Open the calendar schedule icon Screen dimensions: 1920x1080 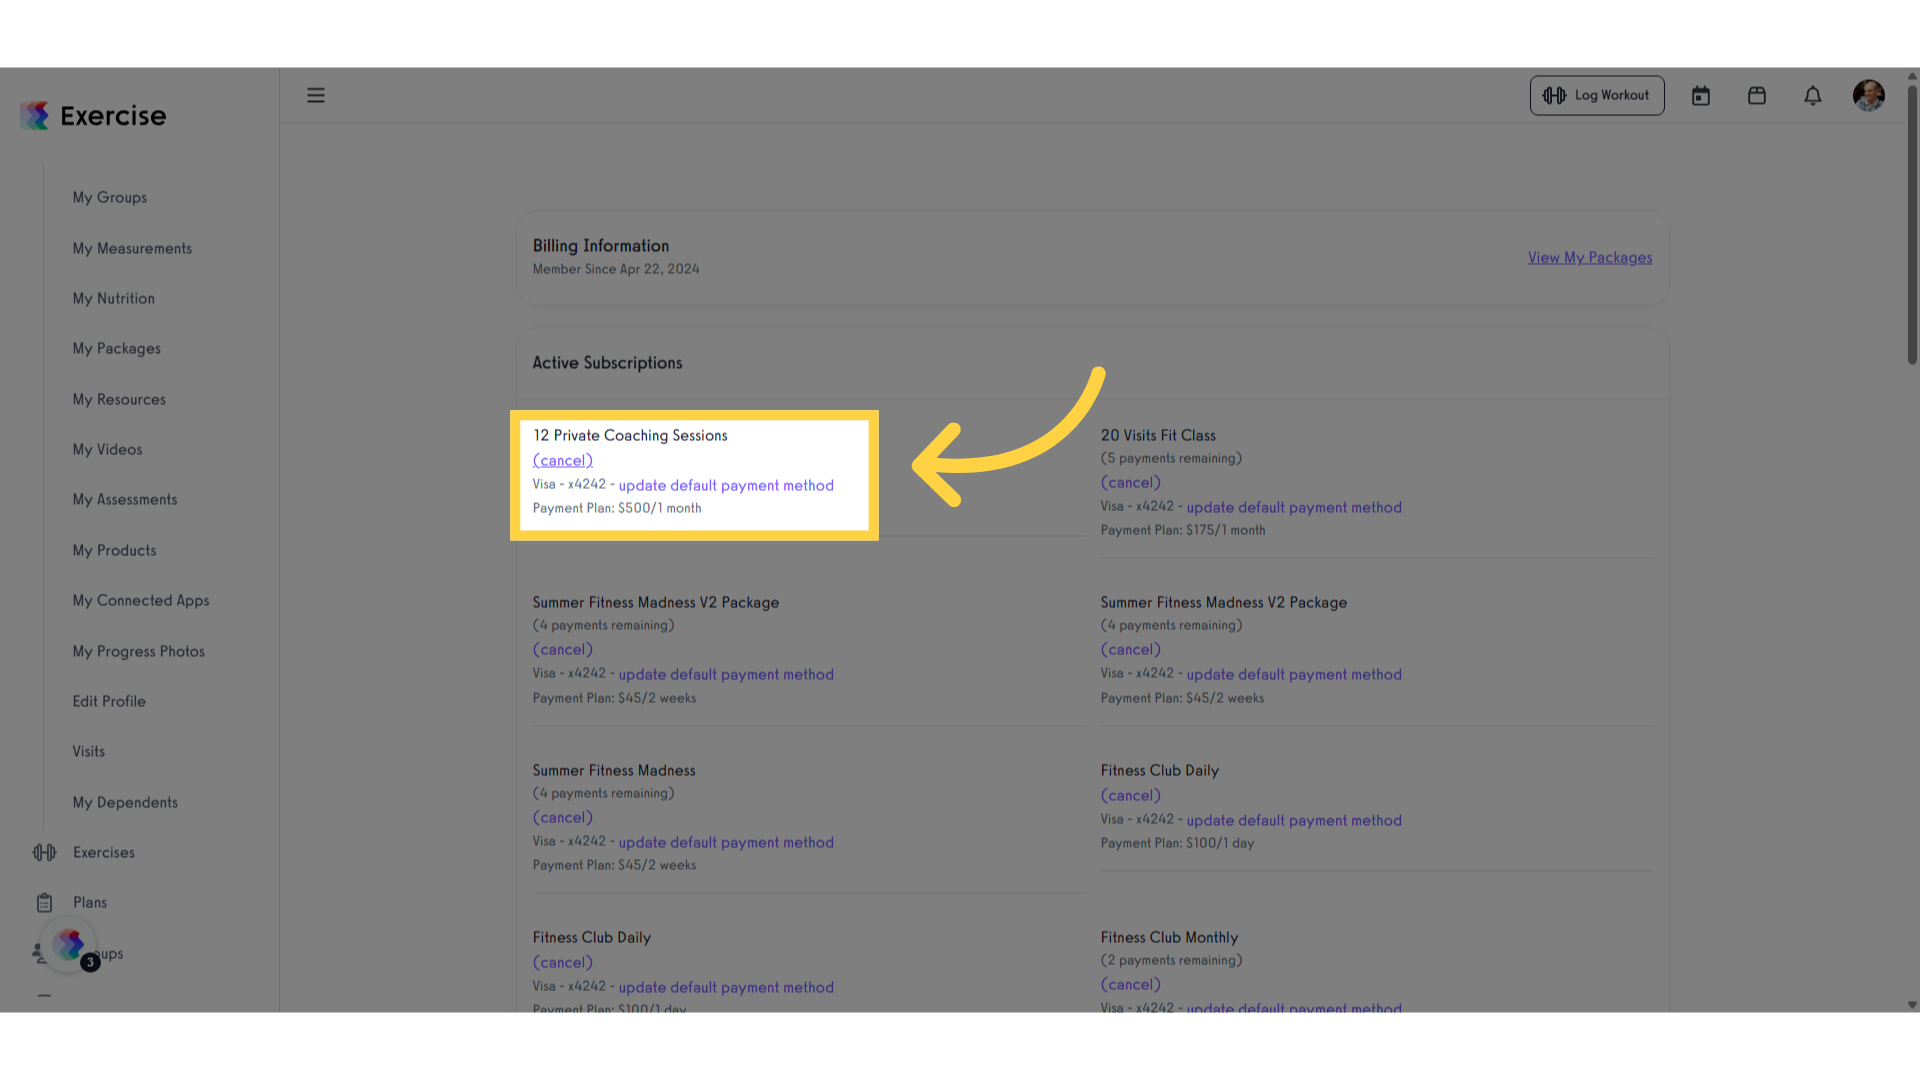click(x=1701, y=96)
